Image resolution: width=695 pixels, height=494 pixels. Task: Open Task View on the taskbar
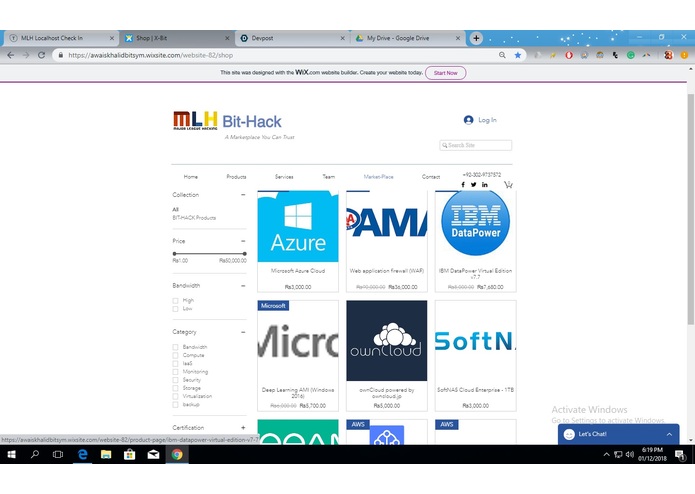[58, 455]
